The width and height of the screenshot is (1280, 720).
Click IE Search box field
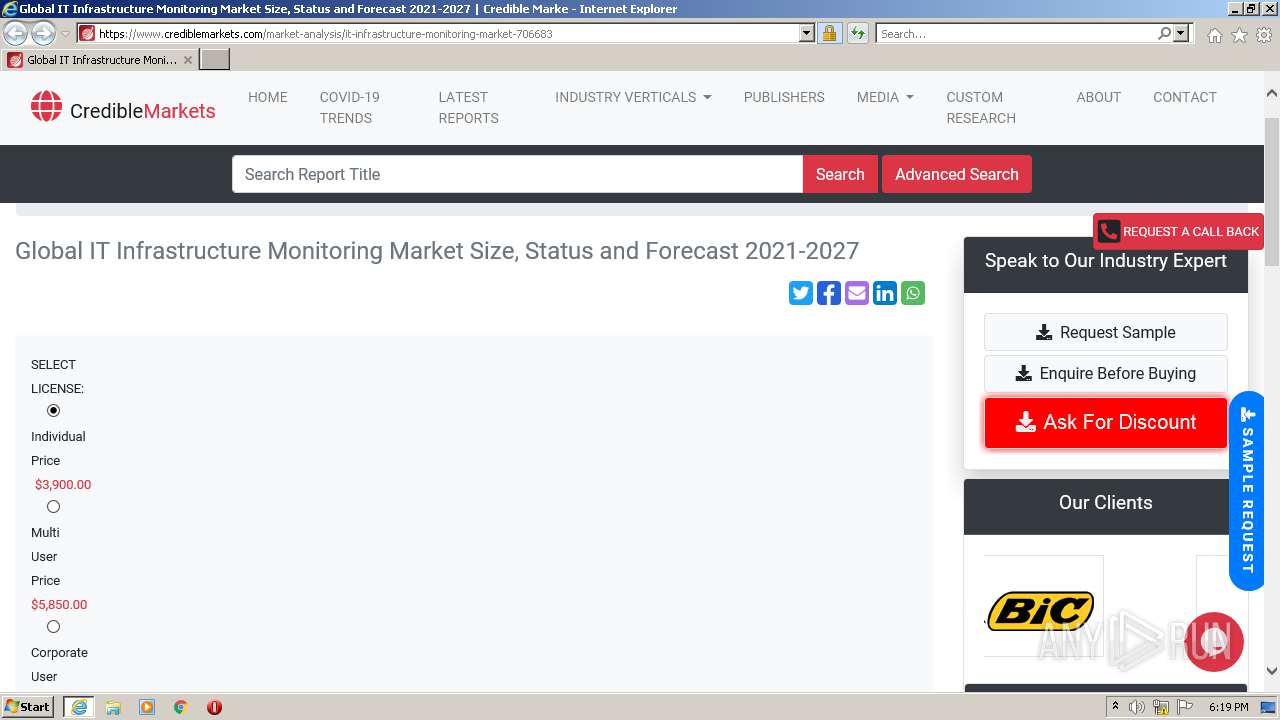1016,33
